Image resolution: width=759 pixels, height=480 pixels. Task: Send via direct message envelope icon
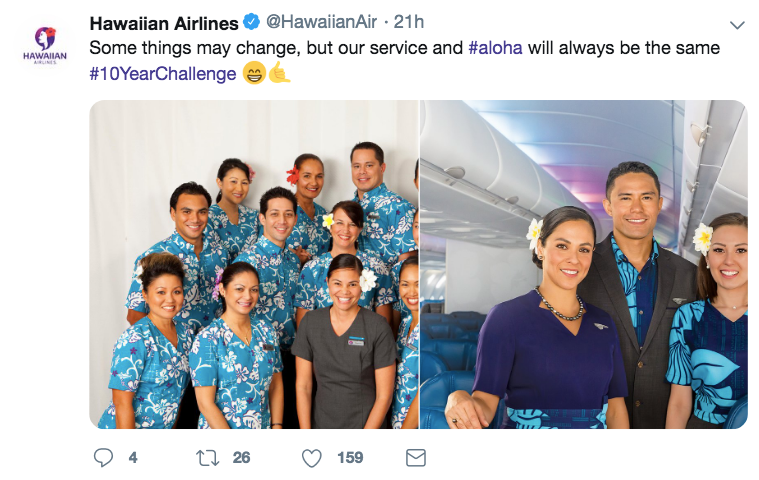(416, 457)
